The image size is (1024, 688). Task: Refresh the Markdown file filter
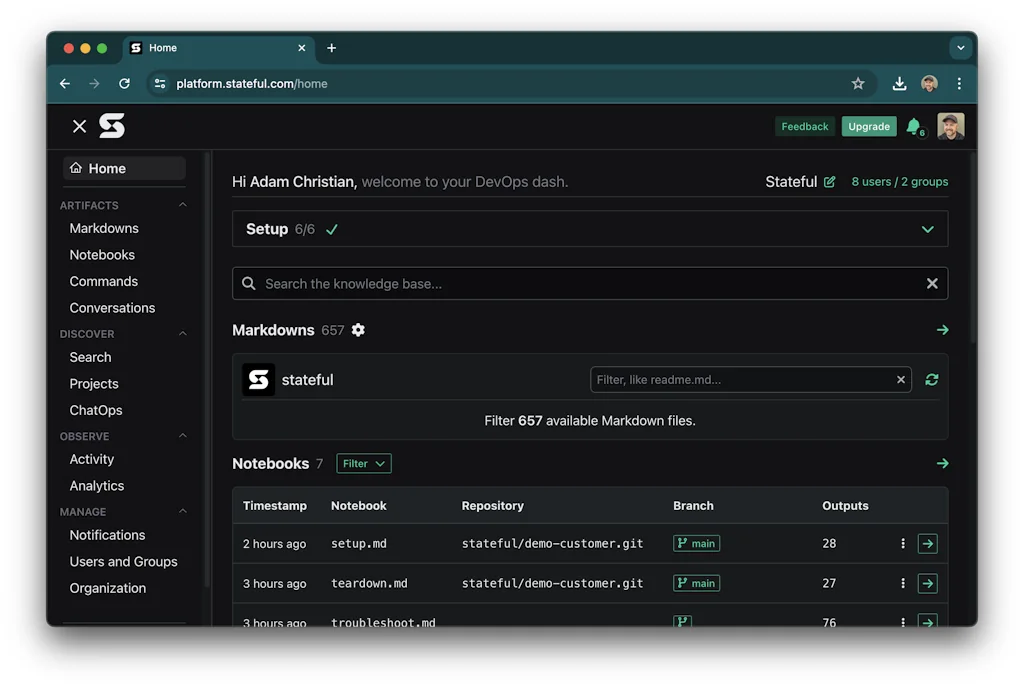(931, 379)
